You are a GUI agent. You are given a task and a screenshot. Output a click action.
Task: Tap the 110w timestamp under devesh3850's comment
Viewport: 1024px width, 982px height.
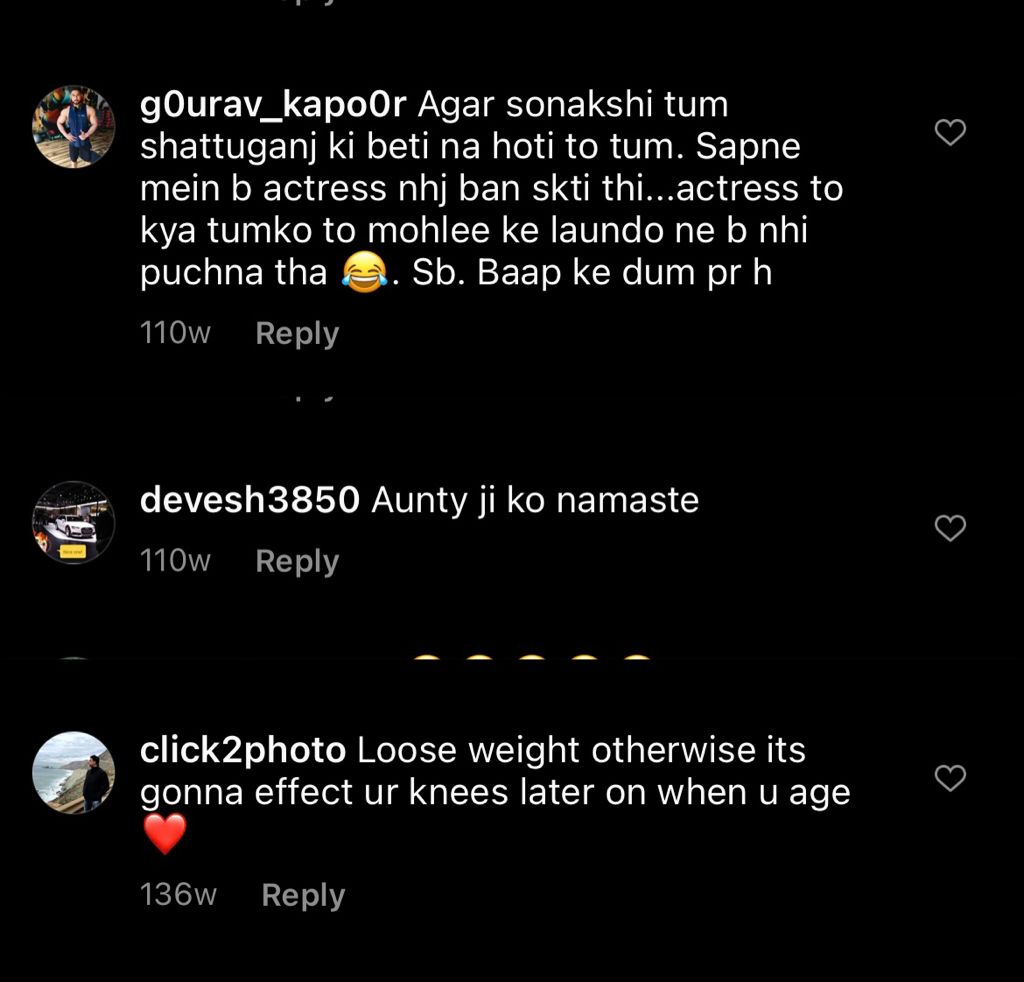click(x=175, y=561)
